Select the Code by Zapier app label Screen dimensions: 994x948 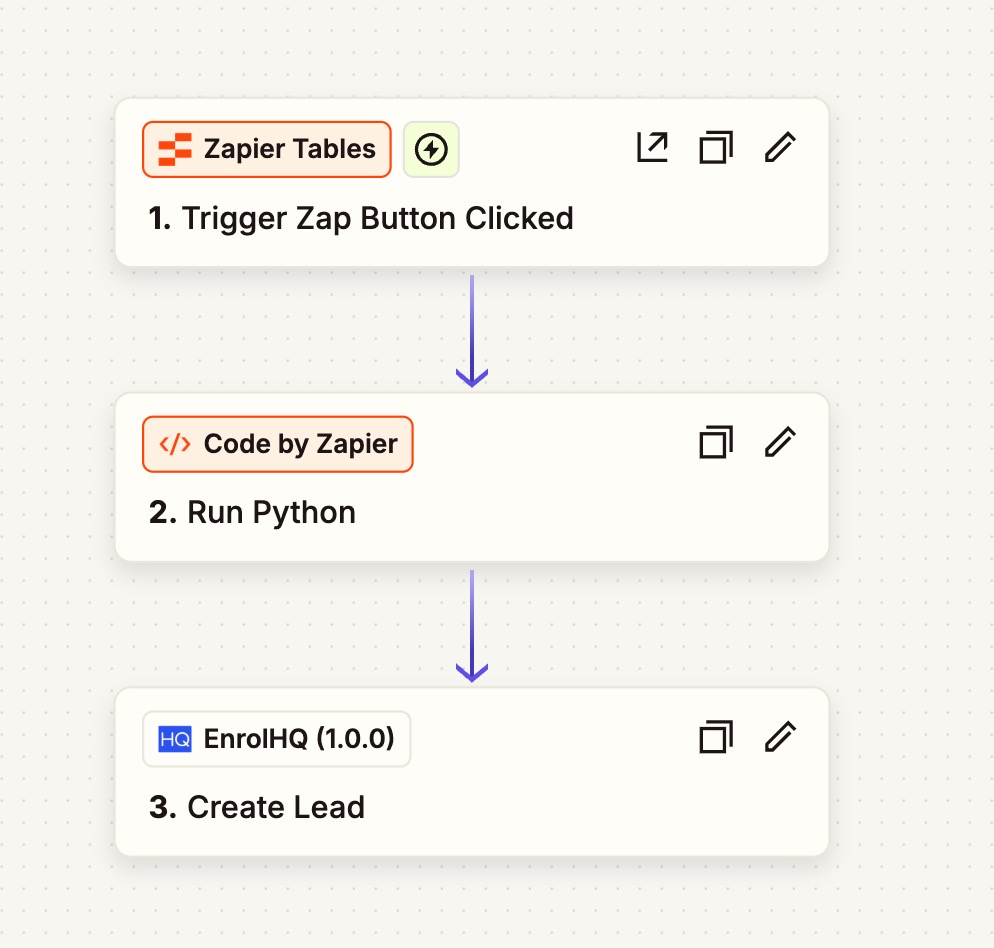pos(277,443)
